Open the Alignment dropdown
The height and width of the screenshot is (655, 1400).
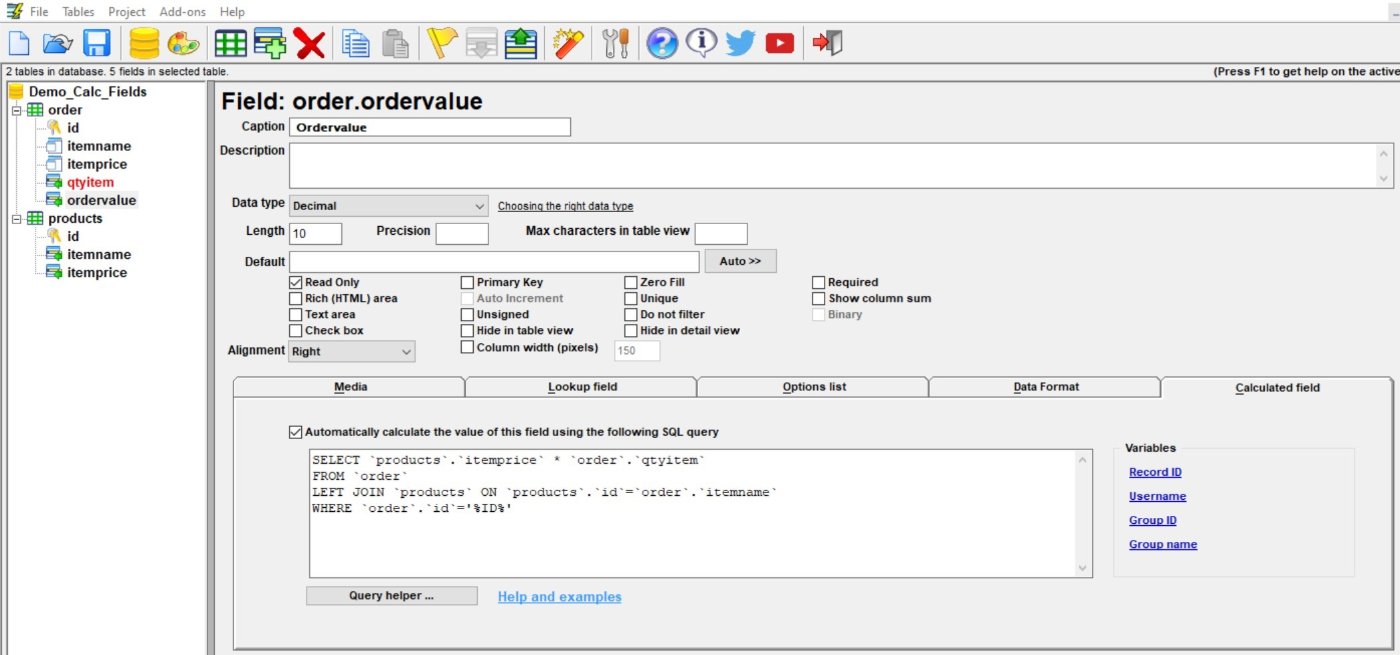352,351
